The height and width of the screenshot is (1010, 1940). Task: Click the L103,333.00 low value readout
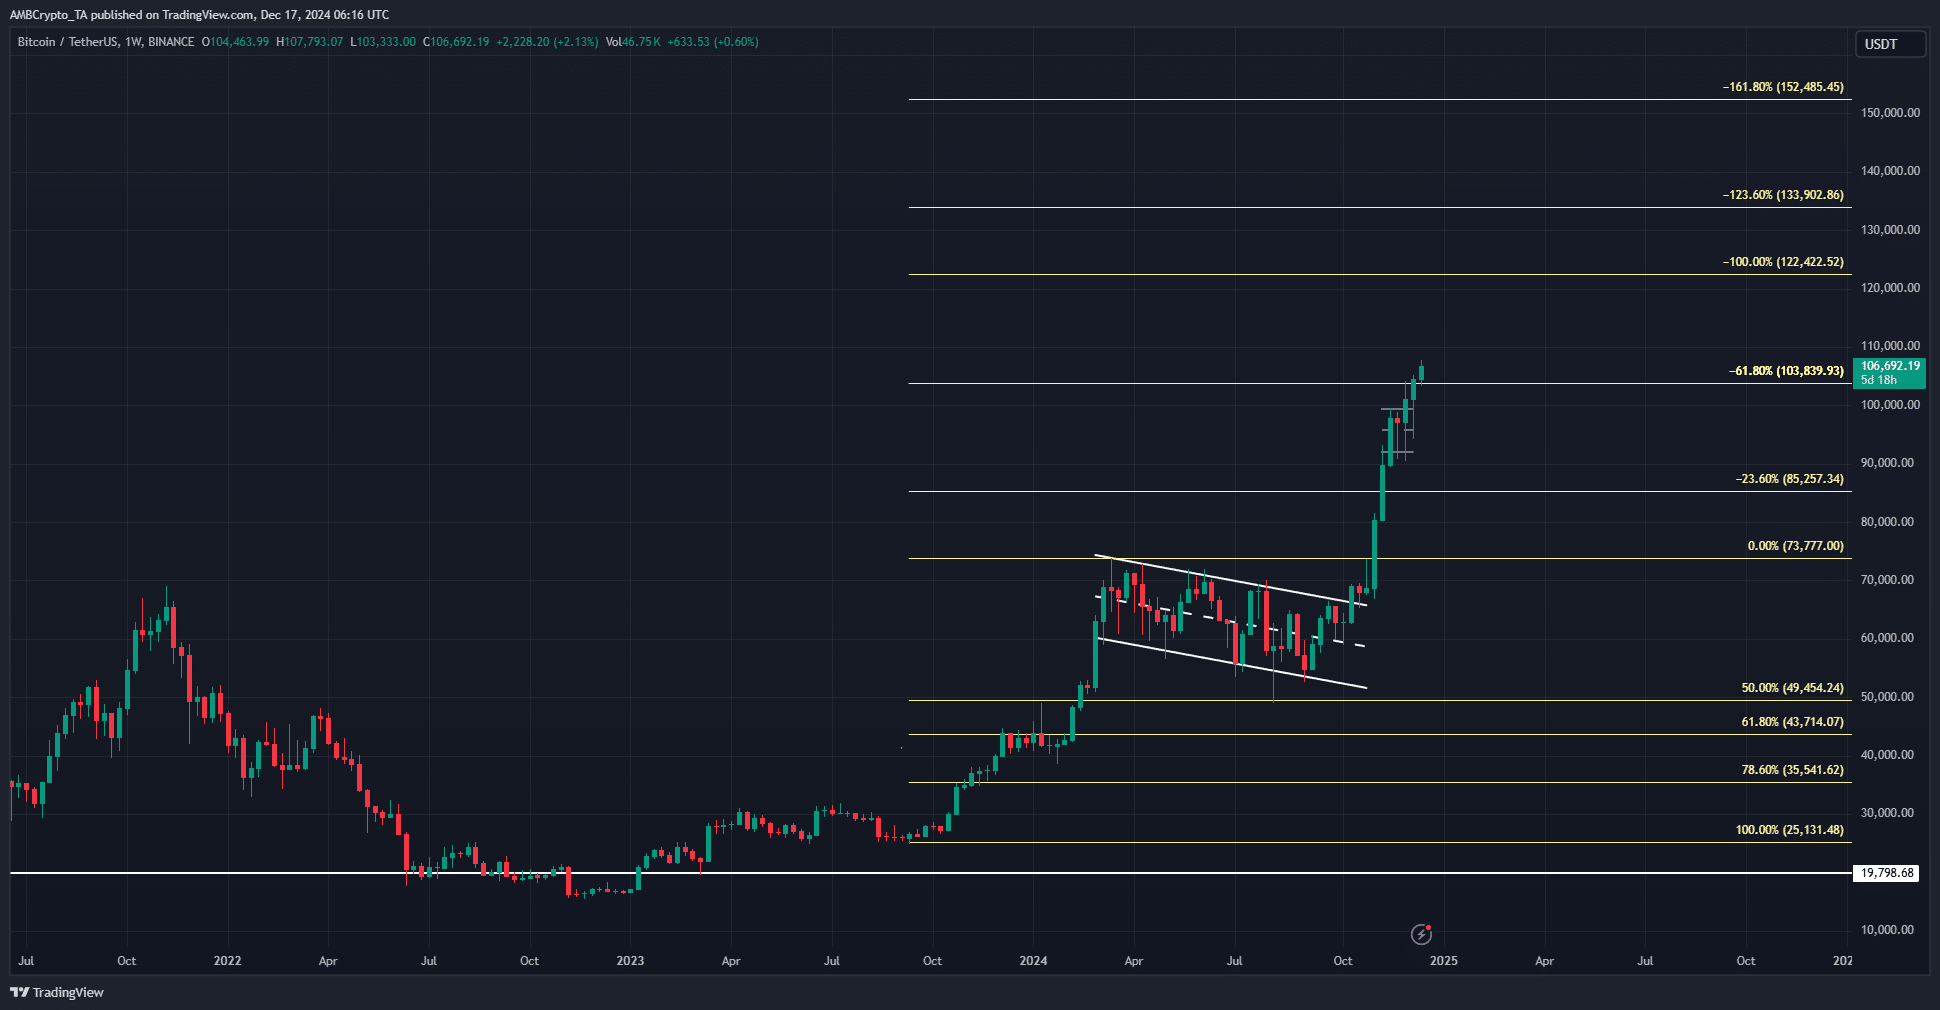pos(383,42)
